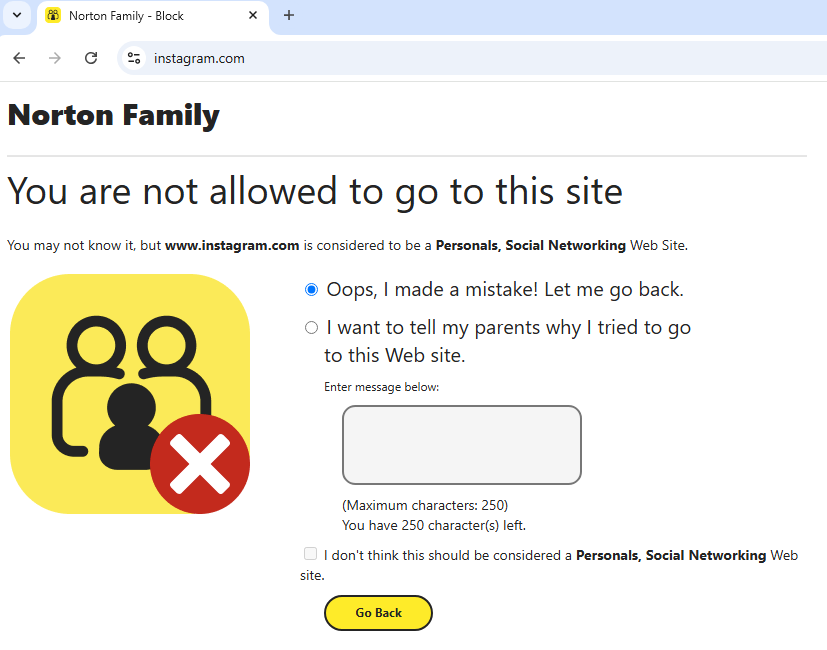Choose 'I want to tell my parents' option
Viewport: 827px width, 650px height.
point(312,328)
